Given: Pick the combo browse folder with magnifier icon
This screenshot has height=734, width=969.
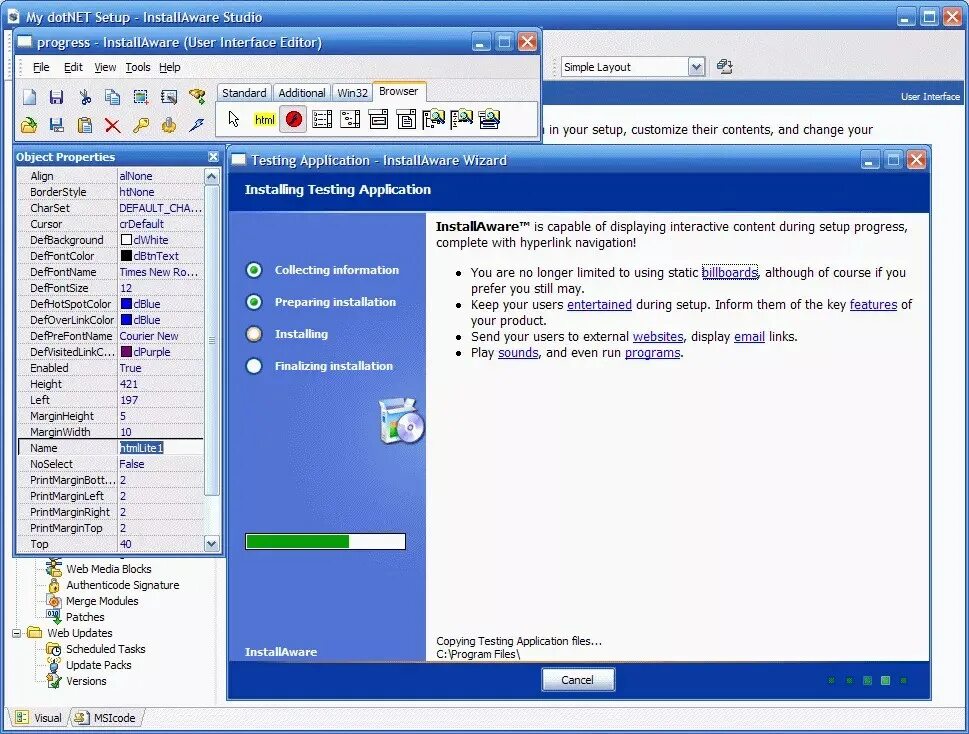Looking at the screenshot, I should tap(489, 119).
